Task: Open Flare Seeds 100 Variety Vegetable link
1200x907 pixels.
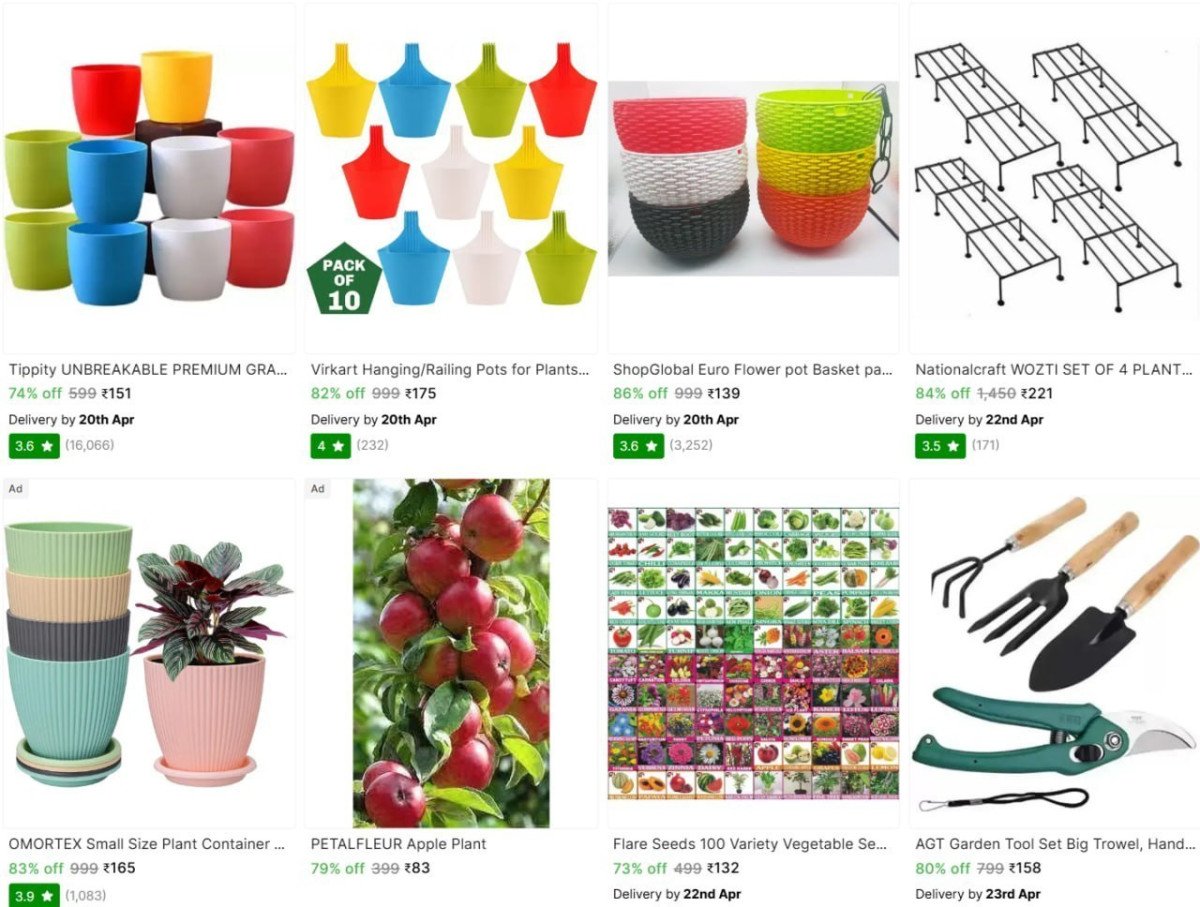Action: [750, 844]
